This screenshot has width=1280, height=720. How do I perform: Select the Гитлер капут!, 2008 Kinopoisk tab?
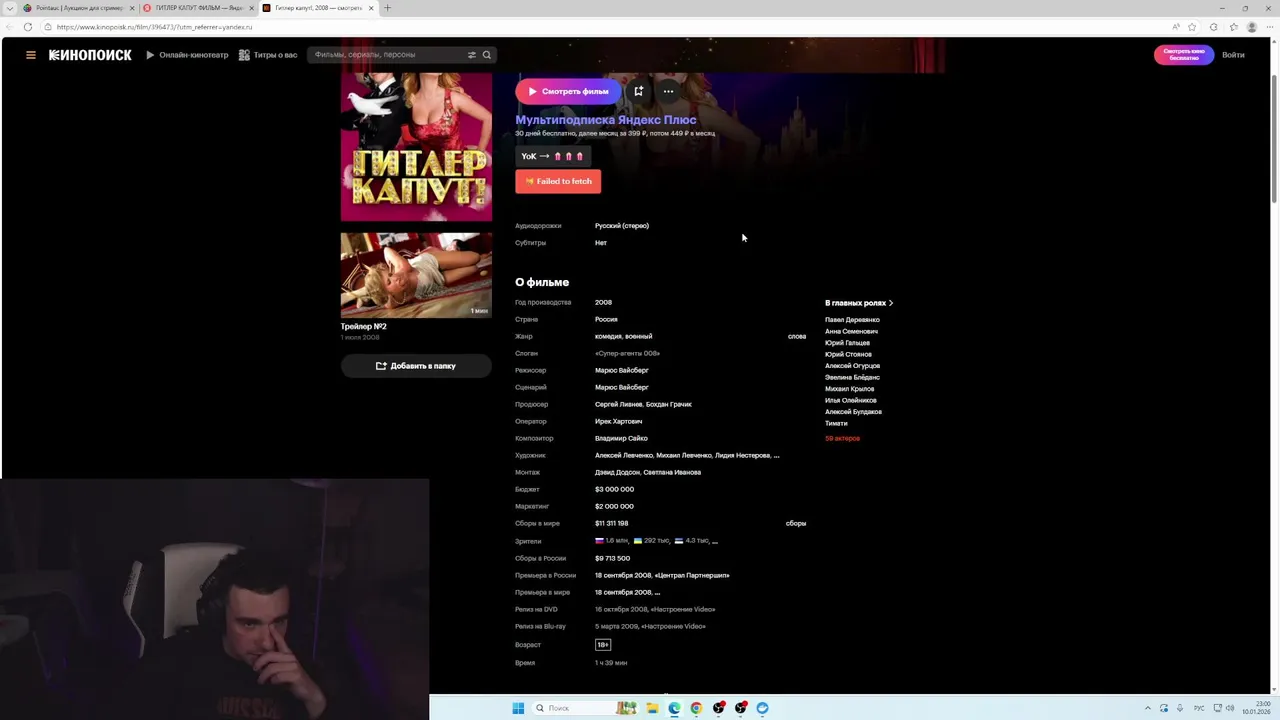pyautogui.click(x=318, y=8)
